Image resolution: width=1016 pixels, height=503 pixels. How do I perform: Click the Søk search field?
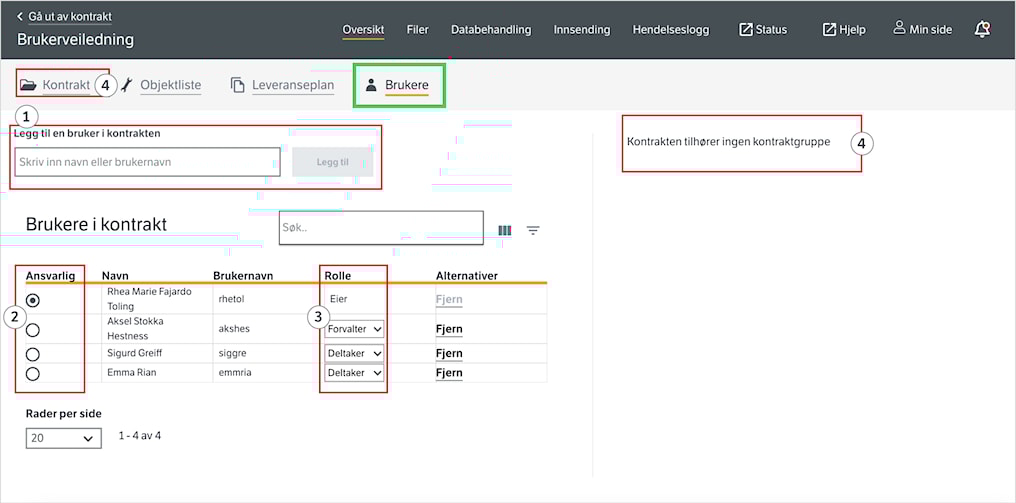tap(381, 228)
